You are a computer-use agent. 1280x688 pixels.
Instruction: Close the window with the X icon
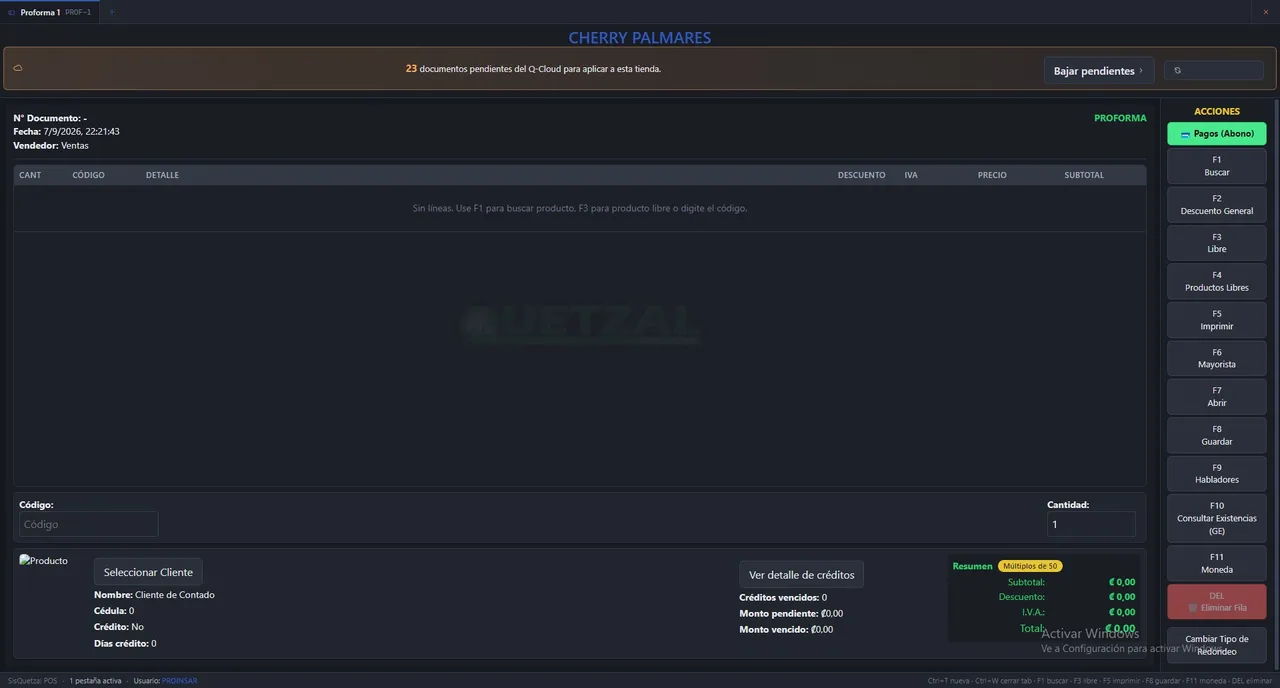click(x=1265, y=12)
